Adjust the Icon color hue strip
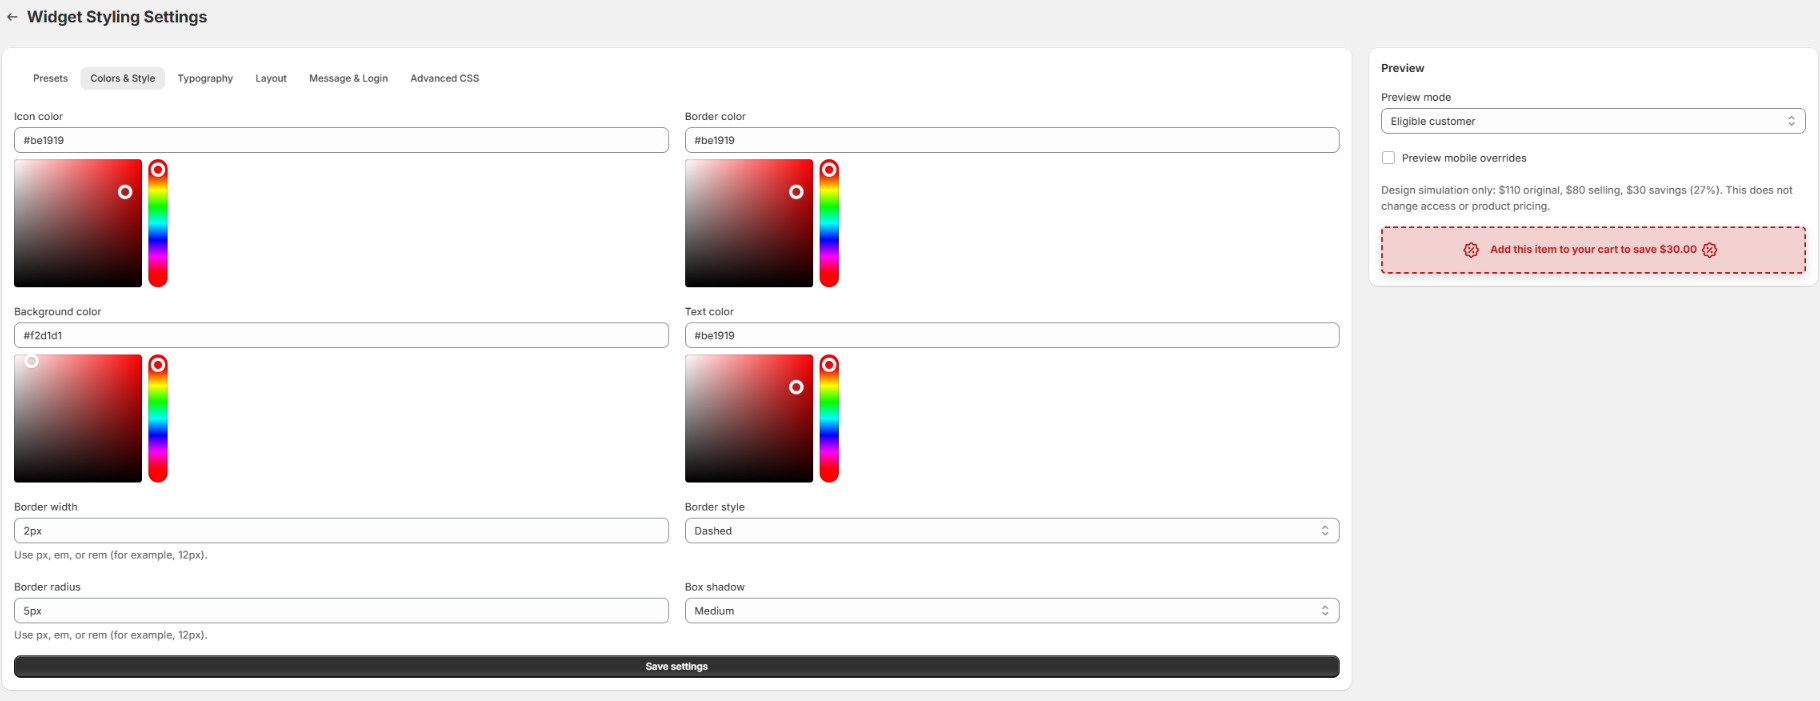This screenshot has width=1820, height=701. 158,223
